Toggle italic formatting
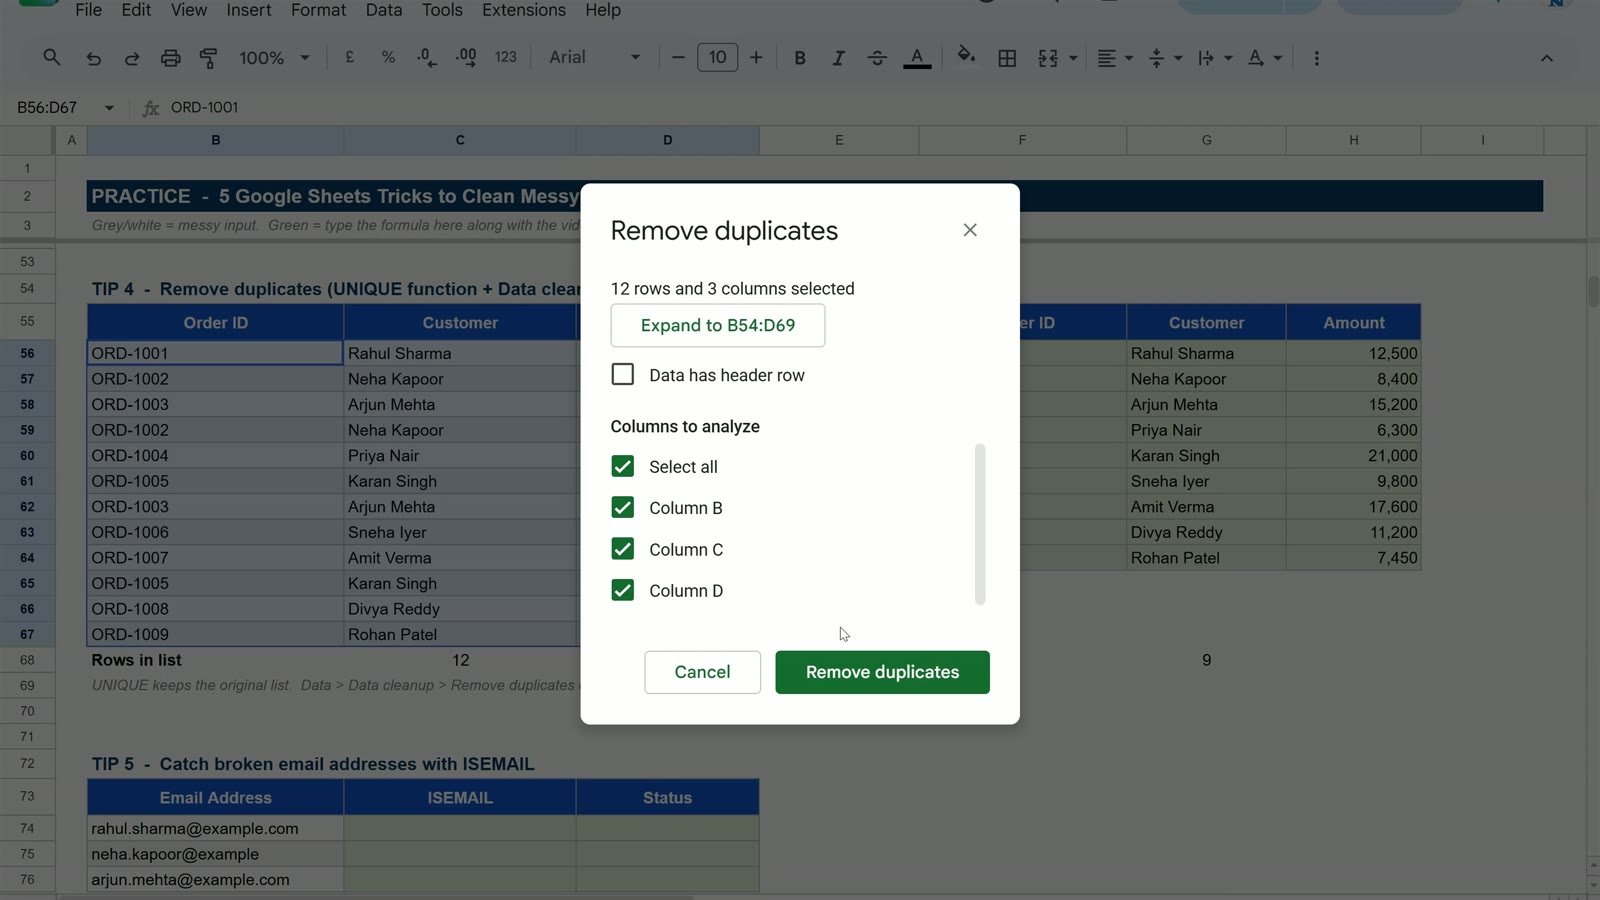The width and height of the screenshot is (1600, 900). tap(838, 58)
